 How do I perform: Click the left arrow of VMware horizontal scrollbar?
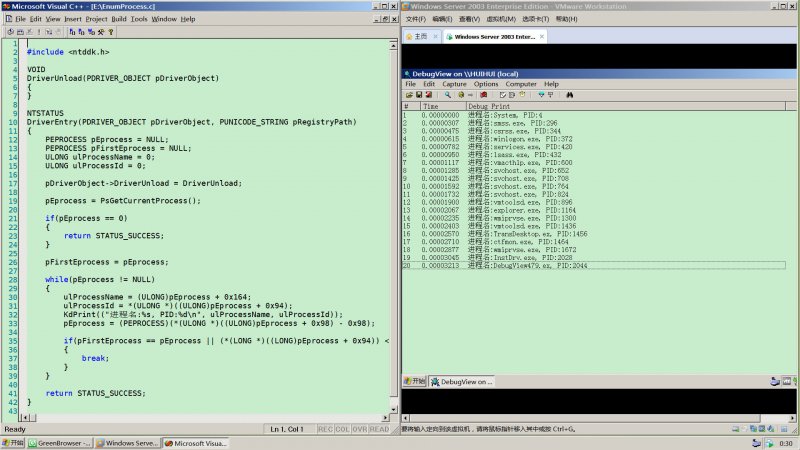coord(406,418)
